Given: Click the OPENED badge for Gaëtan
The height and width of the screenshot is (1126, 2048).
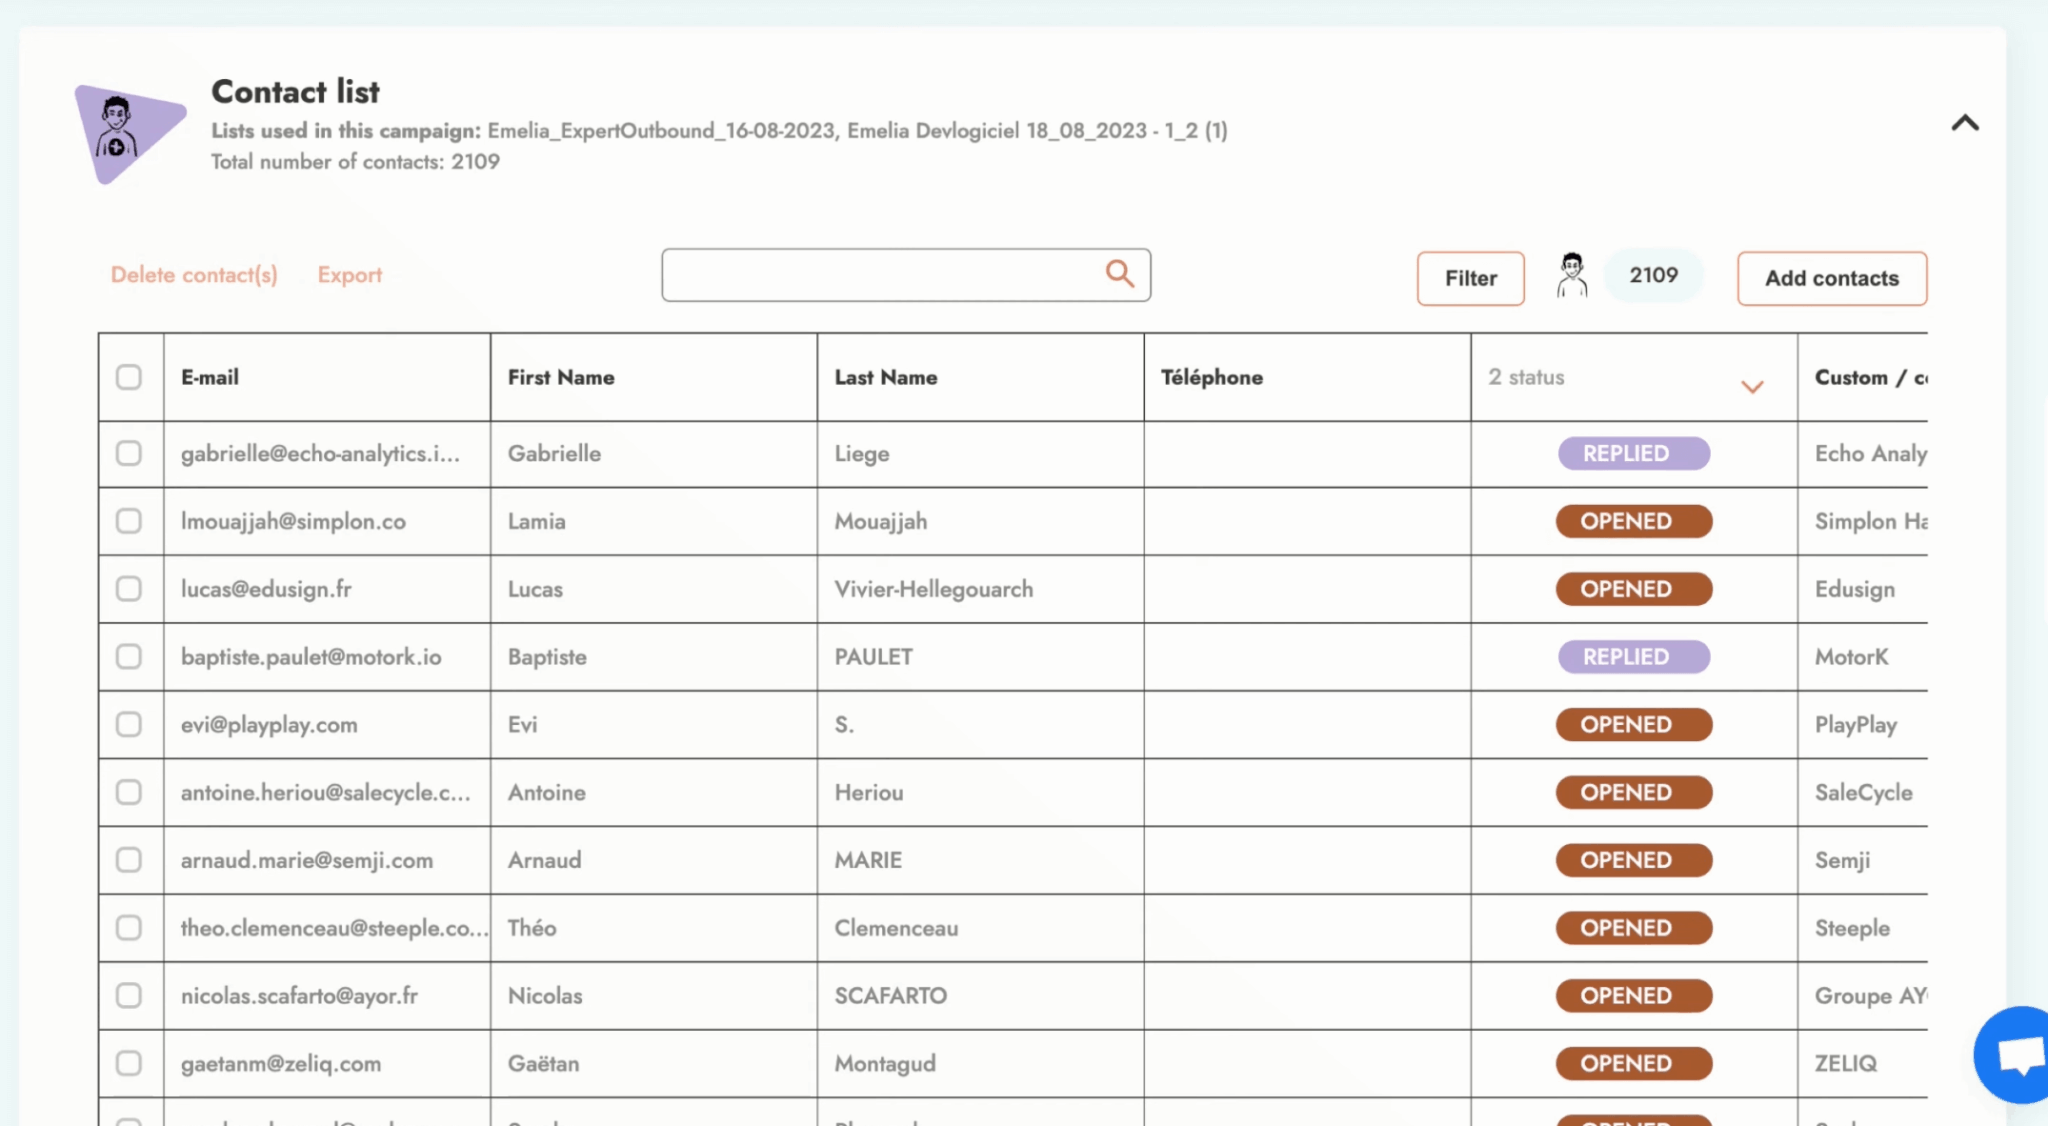Looking at the screenshot, I should [1633, 1063].
